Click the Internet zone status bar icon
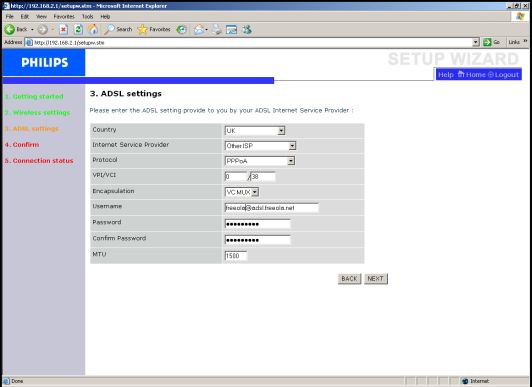 point(466,381)
